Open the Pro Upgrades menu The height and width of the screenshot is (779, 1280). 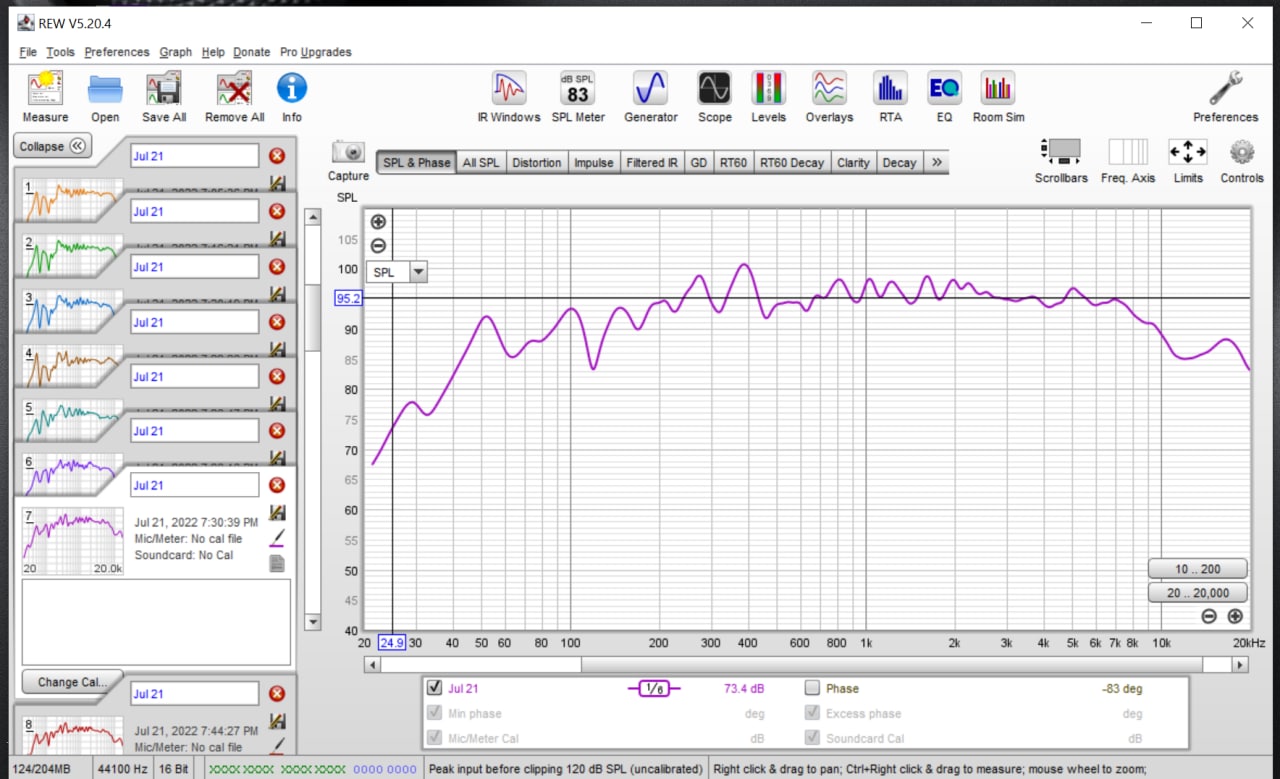pyautogui.click(x=316, y=52)
